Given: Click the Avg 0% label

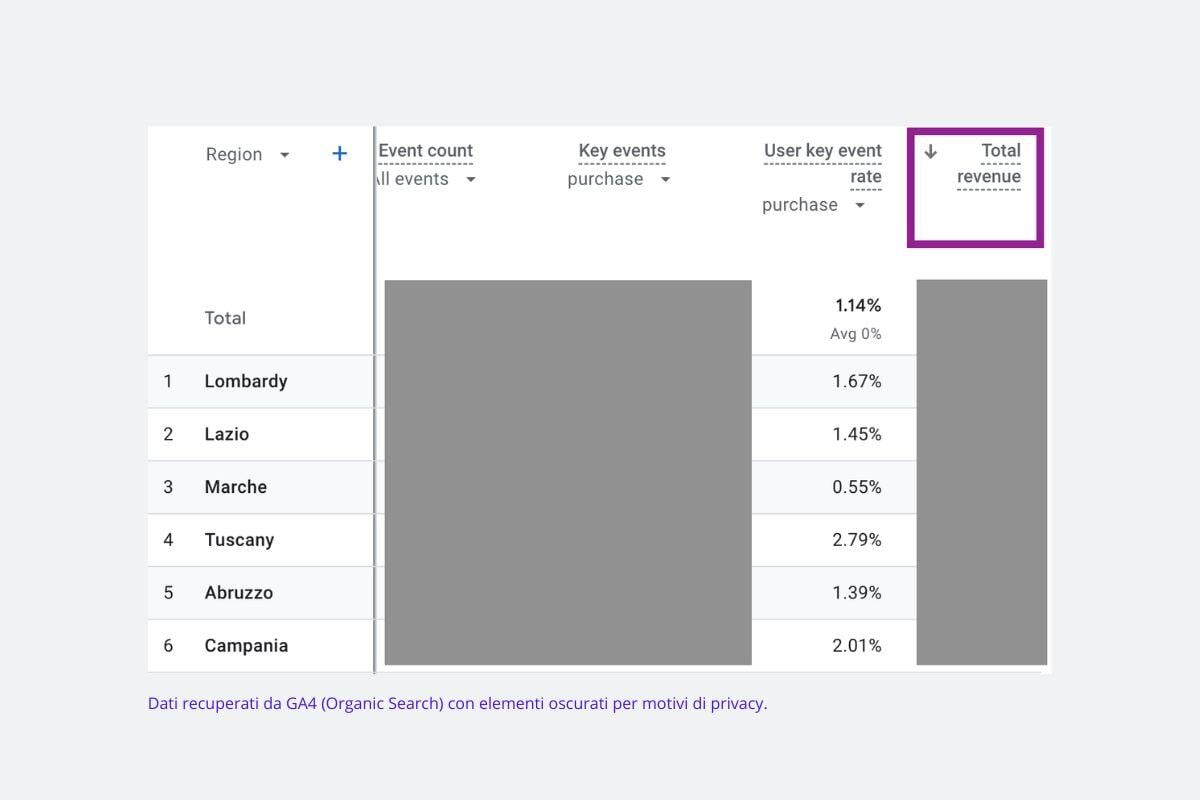Looking at the screenshot, I should click(856, 334).
